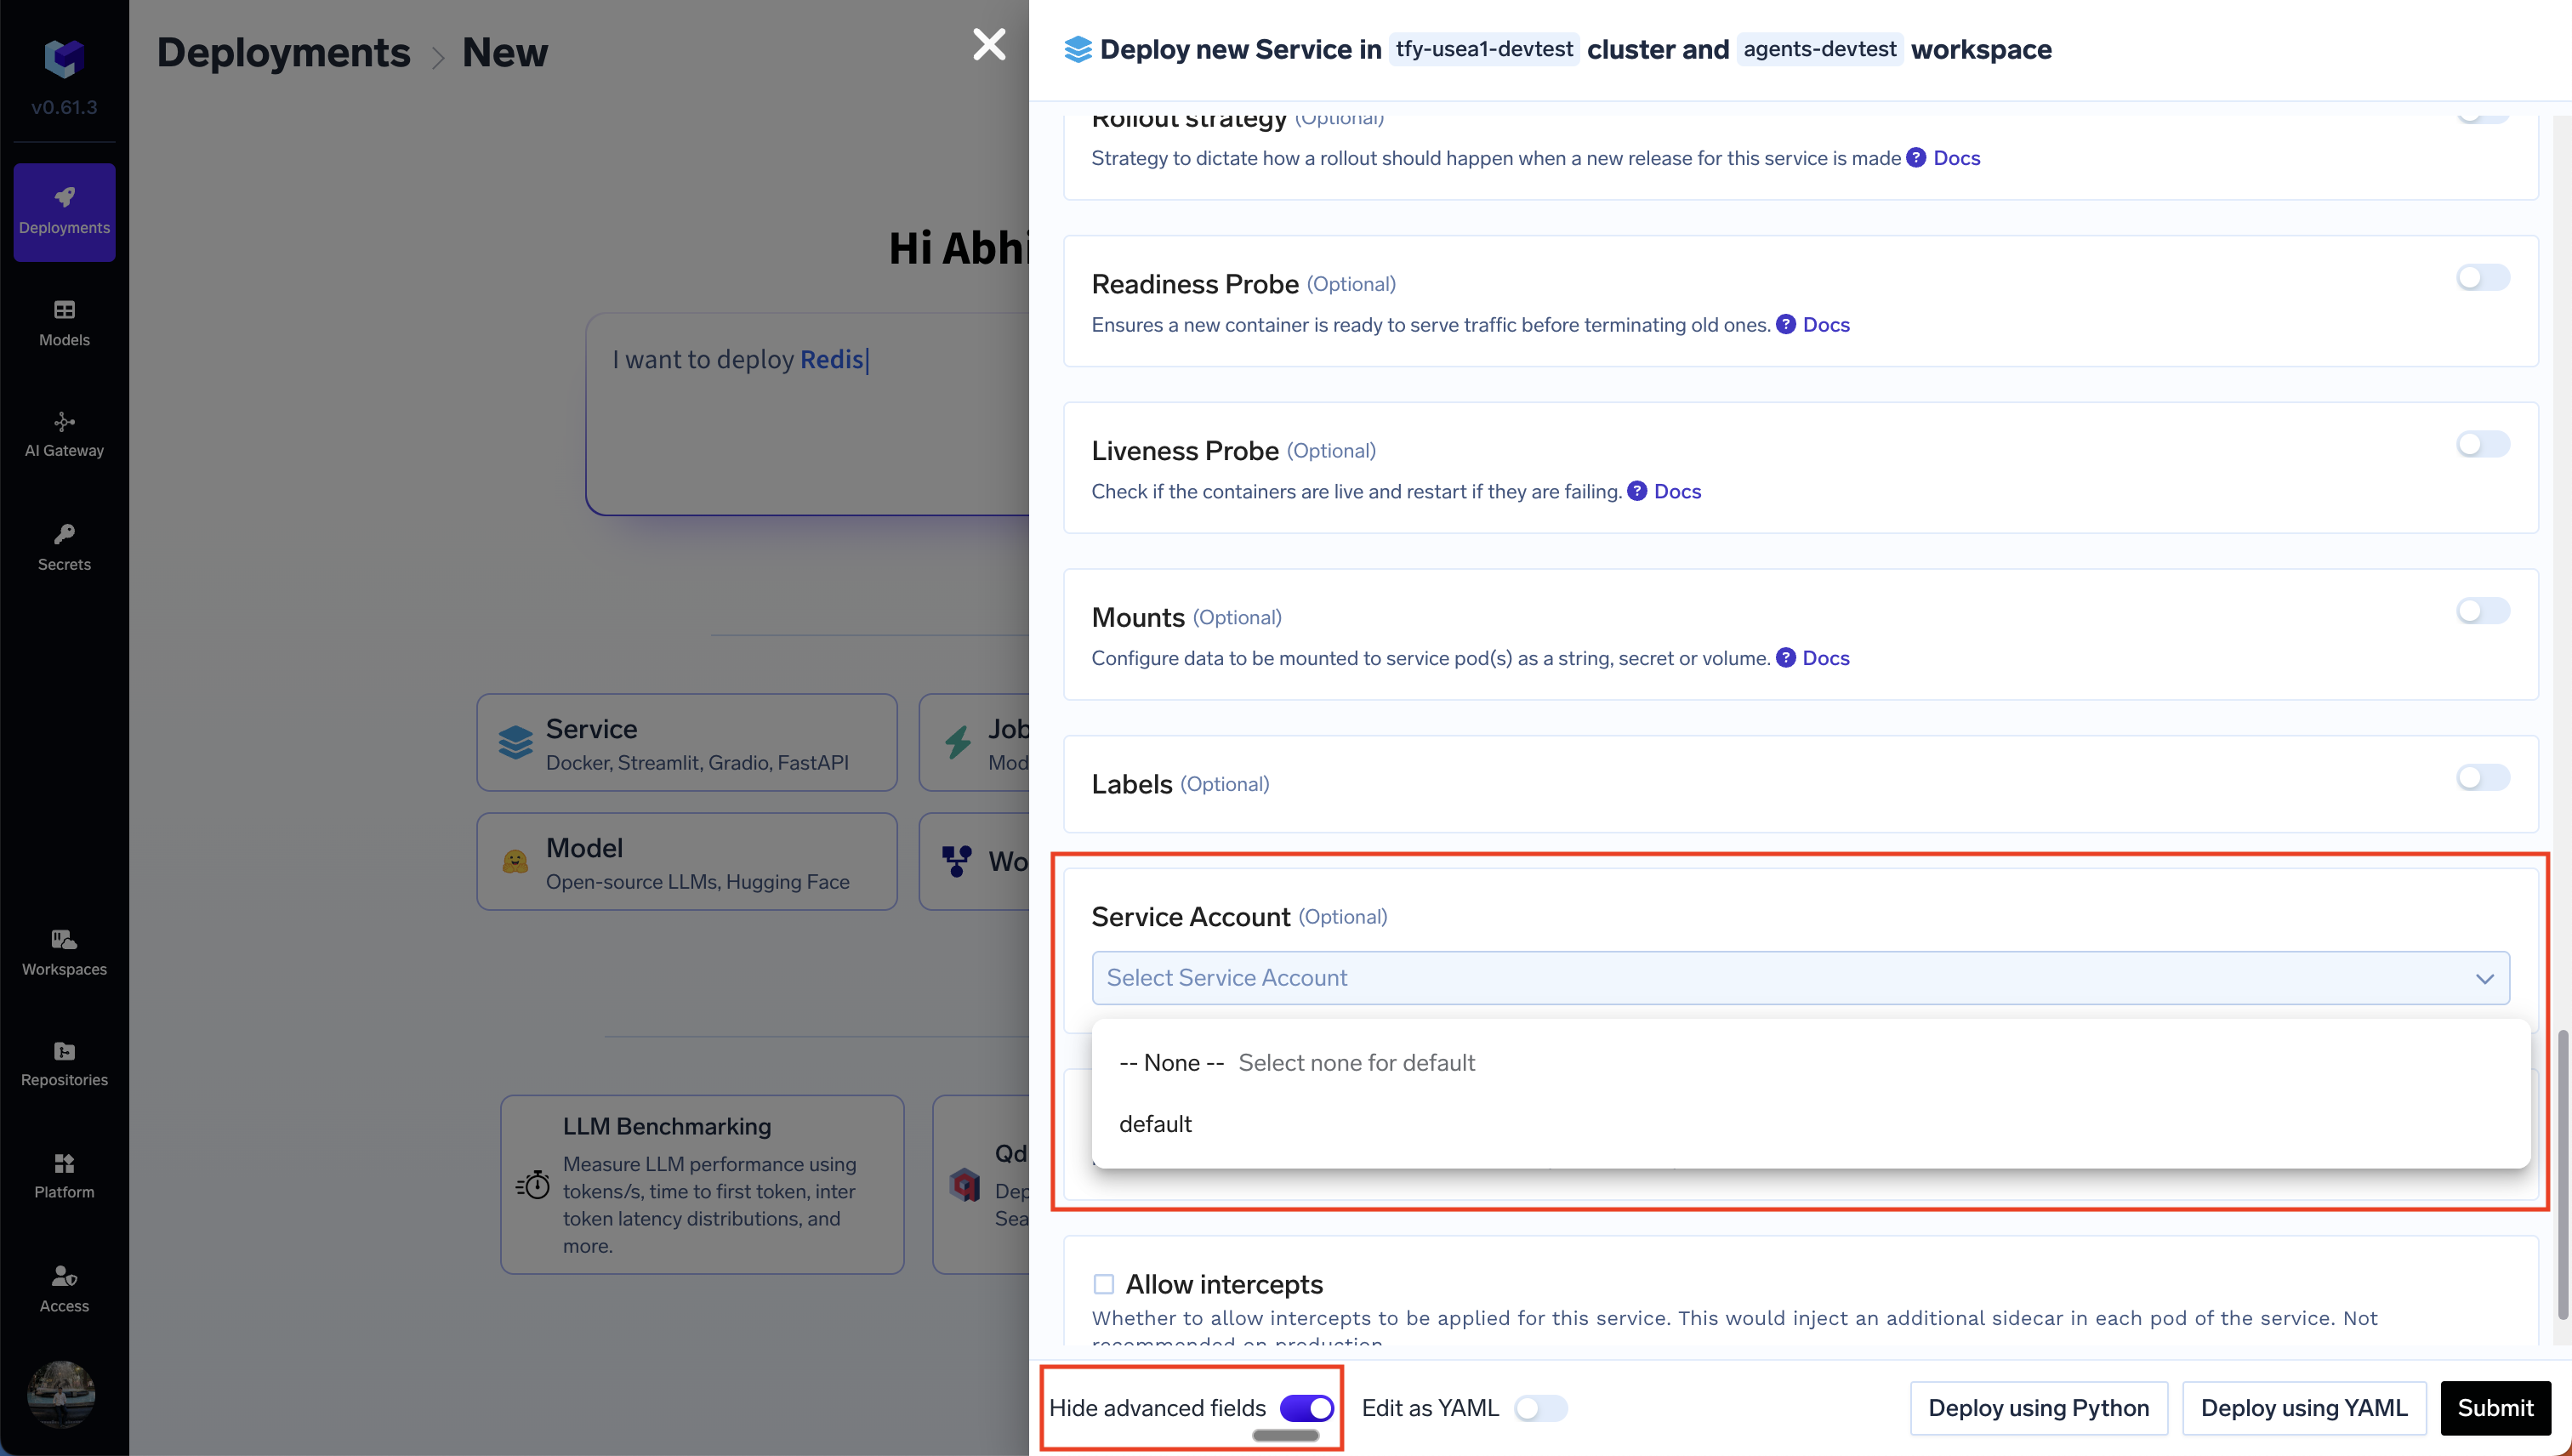Open the Liveness Probe Docs link
The width and height of the screenshot is (2572, 1456).
1677,491
